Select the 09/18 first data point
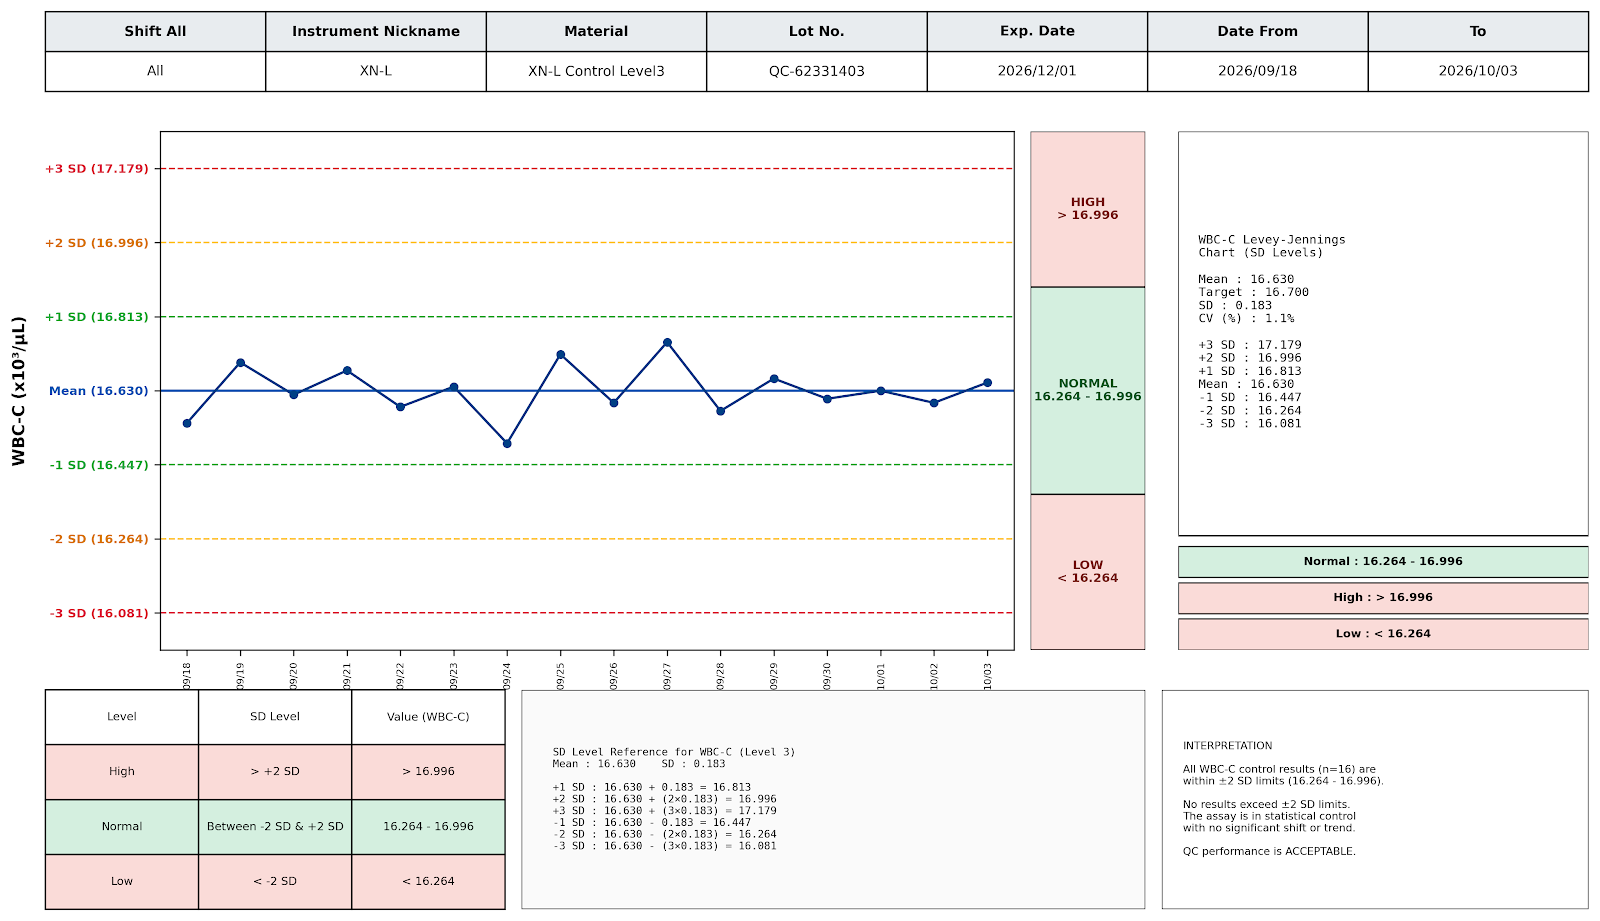 coord(187,423)
